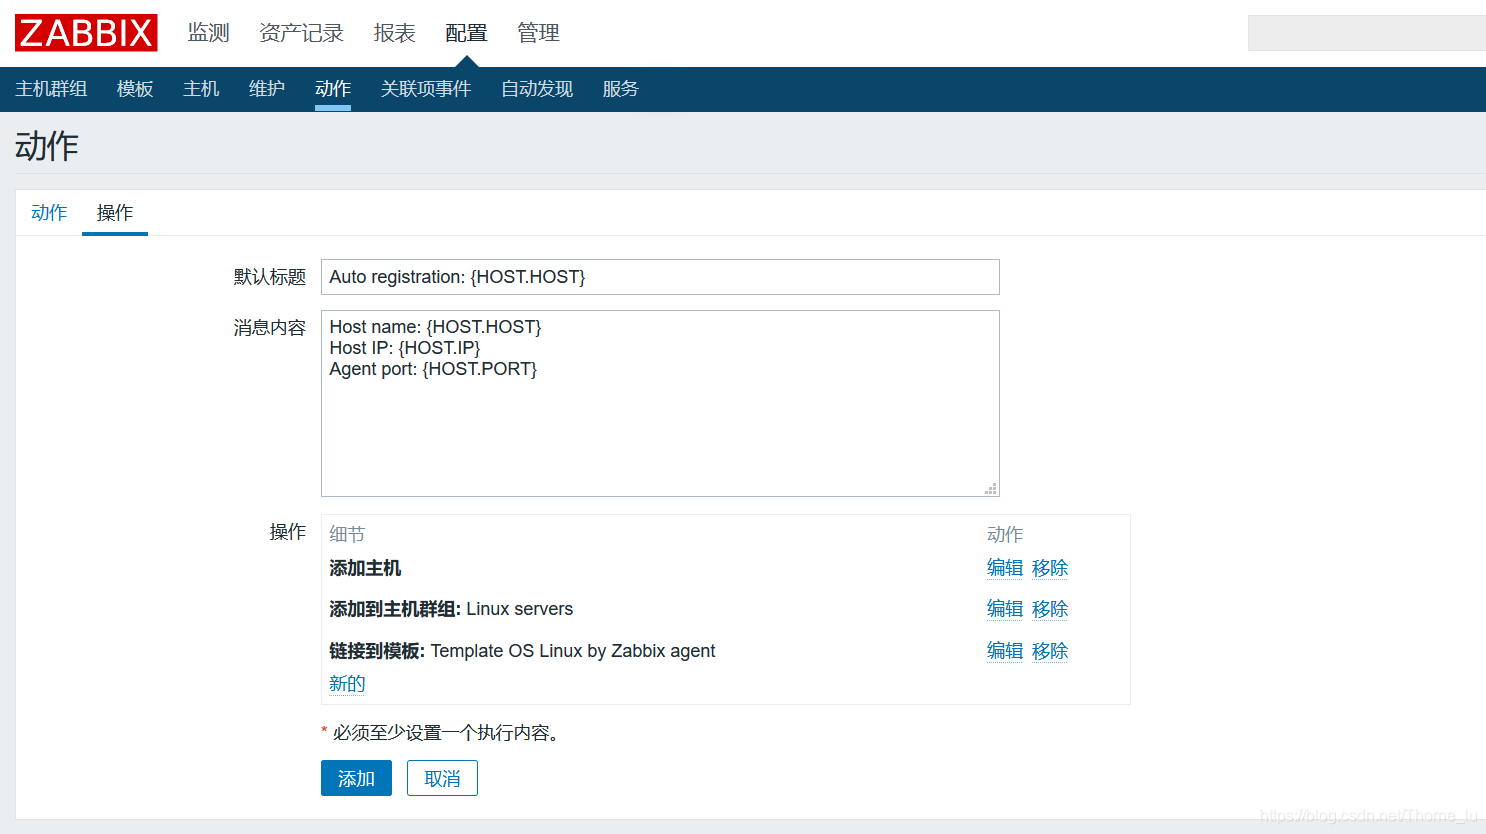This screenshot has width=1486, height=834.
Task: Click the 默认标题 label
Action: [270, 277]
